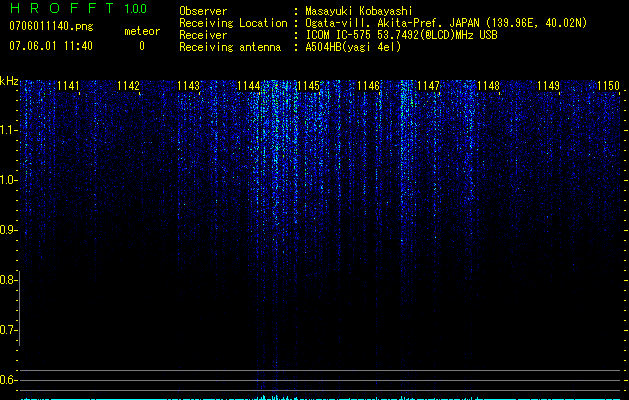Click the cyan signal strength trace at bottom

pos(321,398)
